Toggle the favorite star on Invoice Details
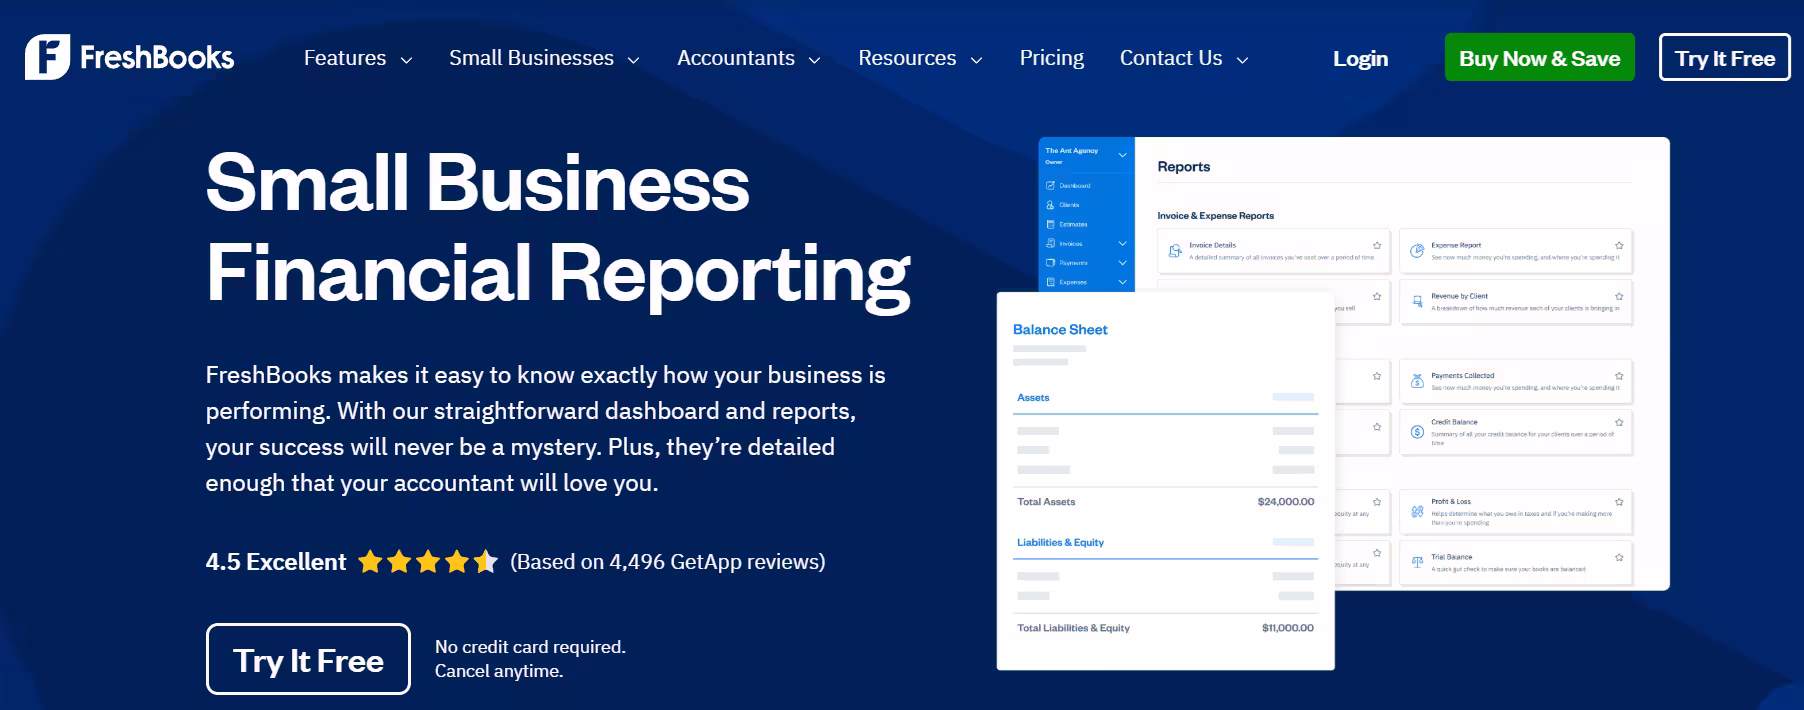Image resolution: width=1804 pixels, height=710 pixels. click(1377, 245)
